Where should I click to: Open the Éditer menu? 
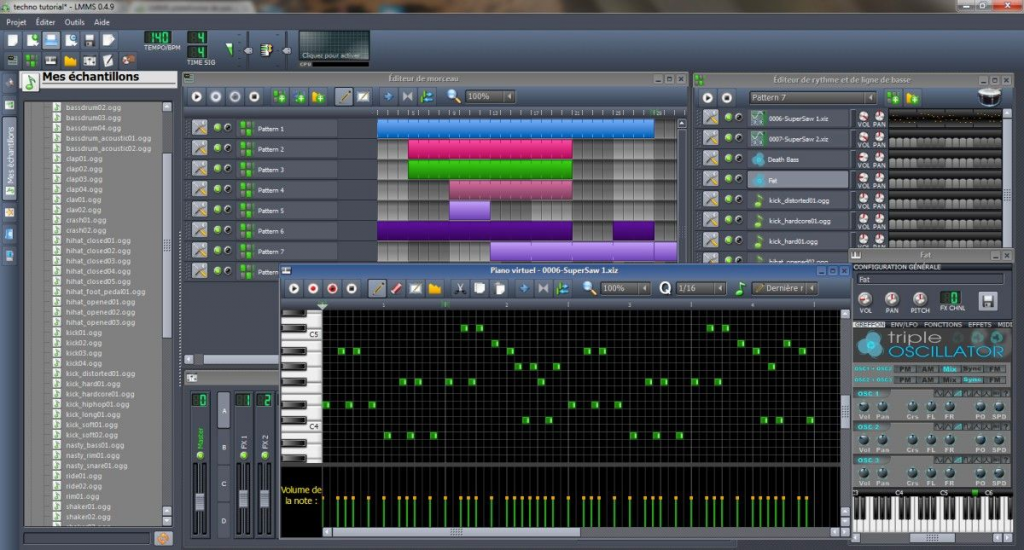tap(45, 22)
